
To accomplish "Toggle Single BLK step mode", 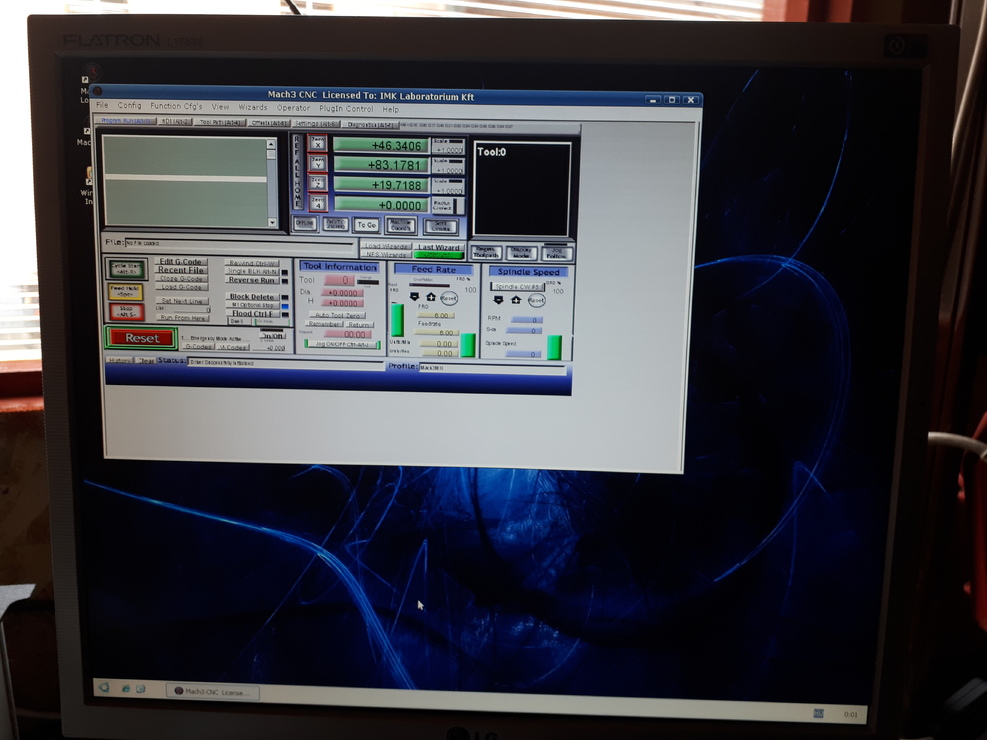I will point(251,271).
